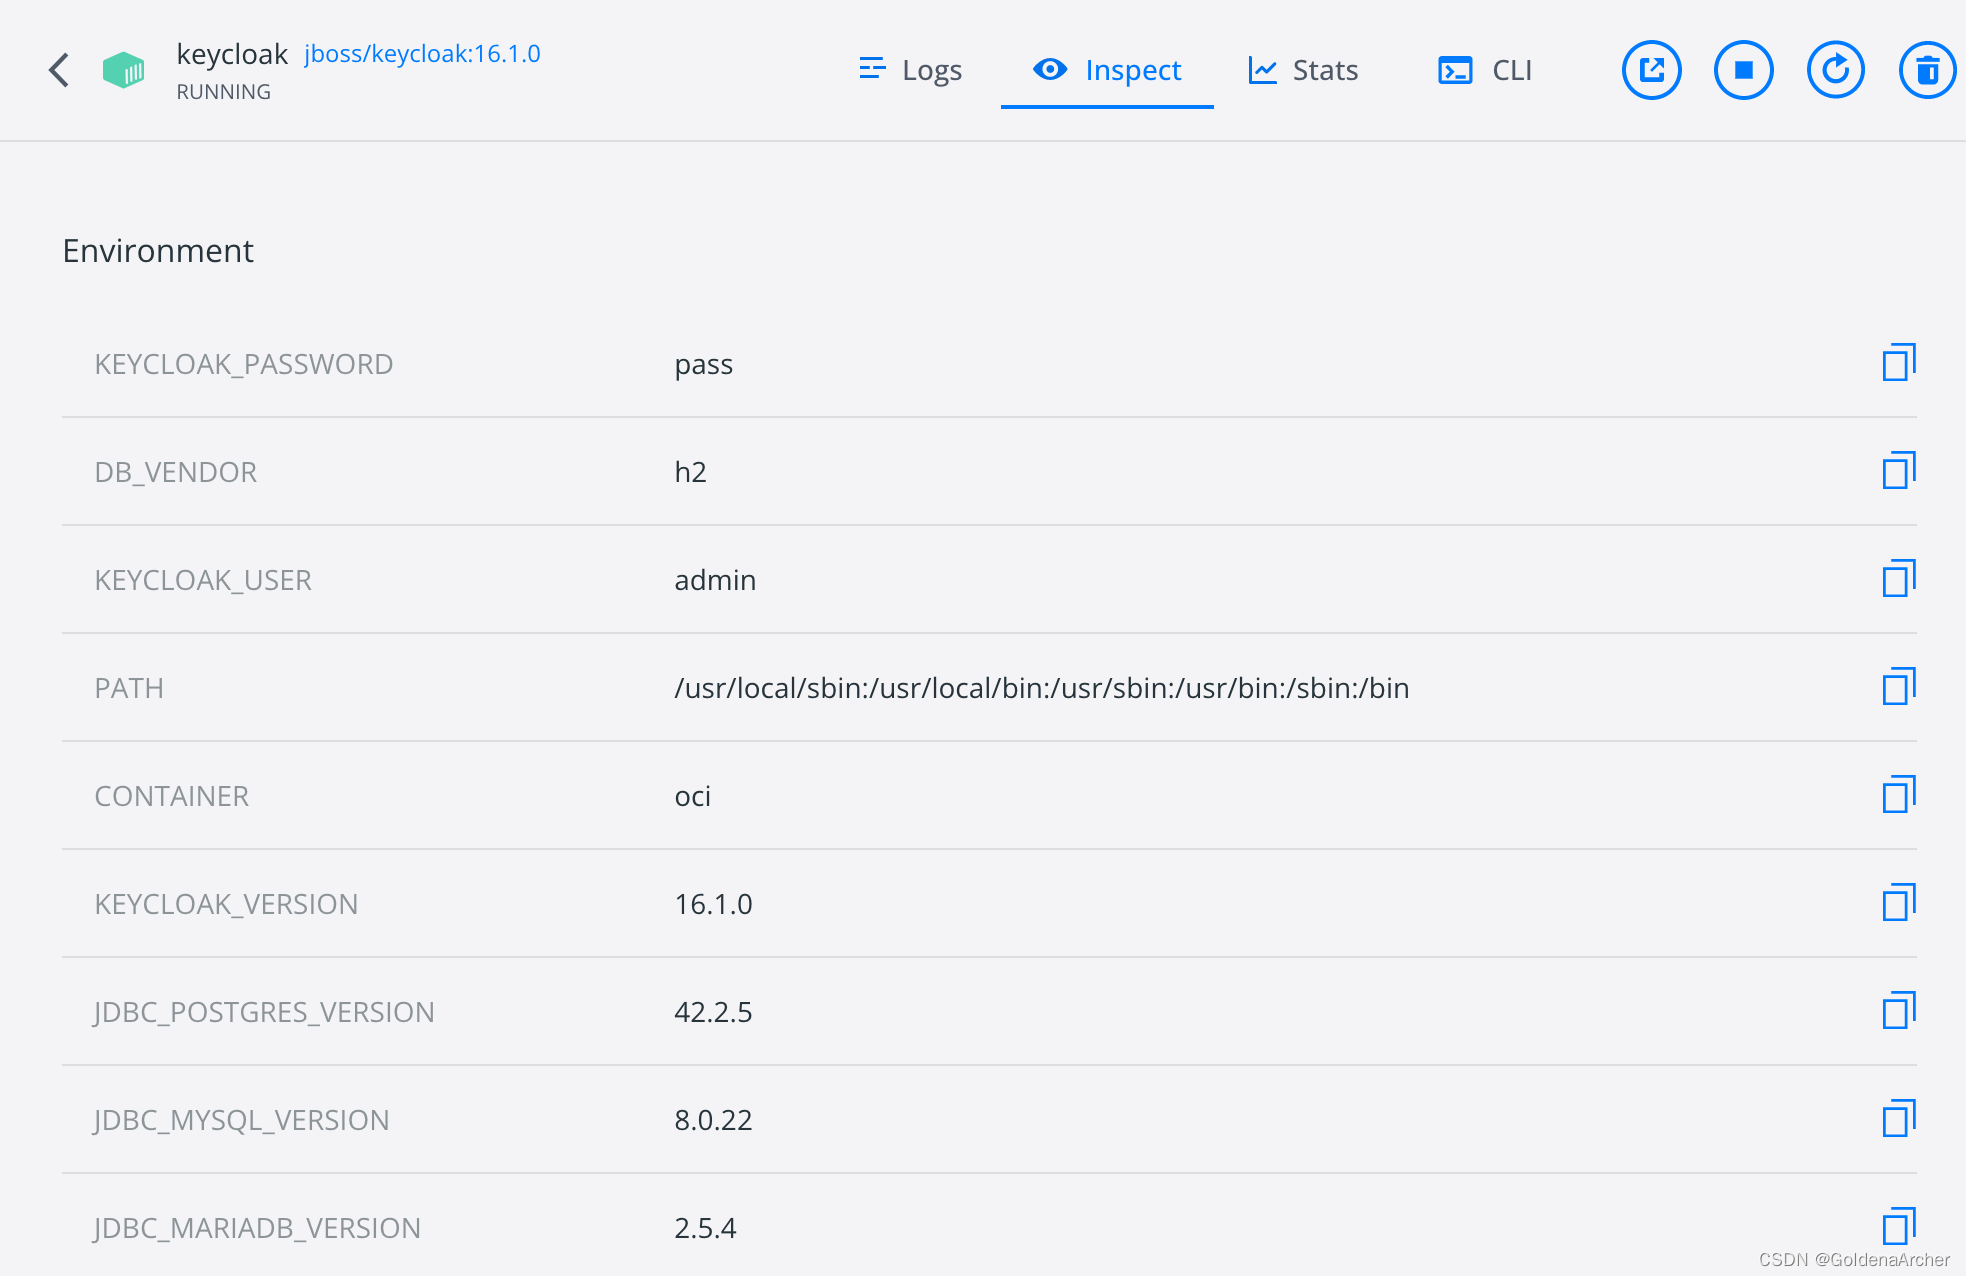Switch to the Logs tab

click(911, 70)
